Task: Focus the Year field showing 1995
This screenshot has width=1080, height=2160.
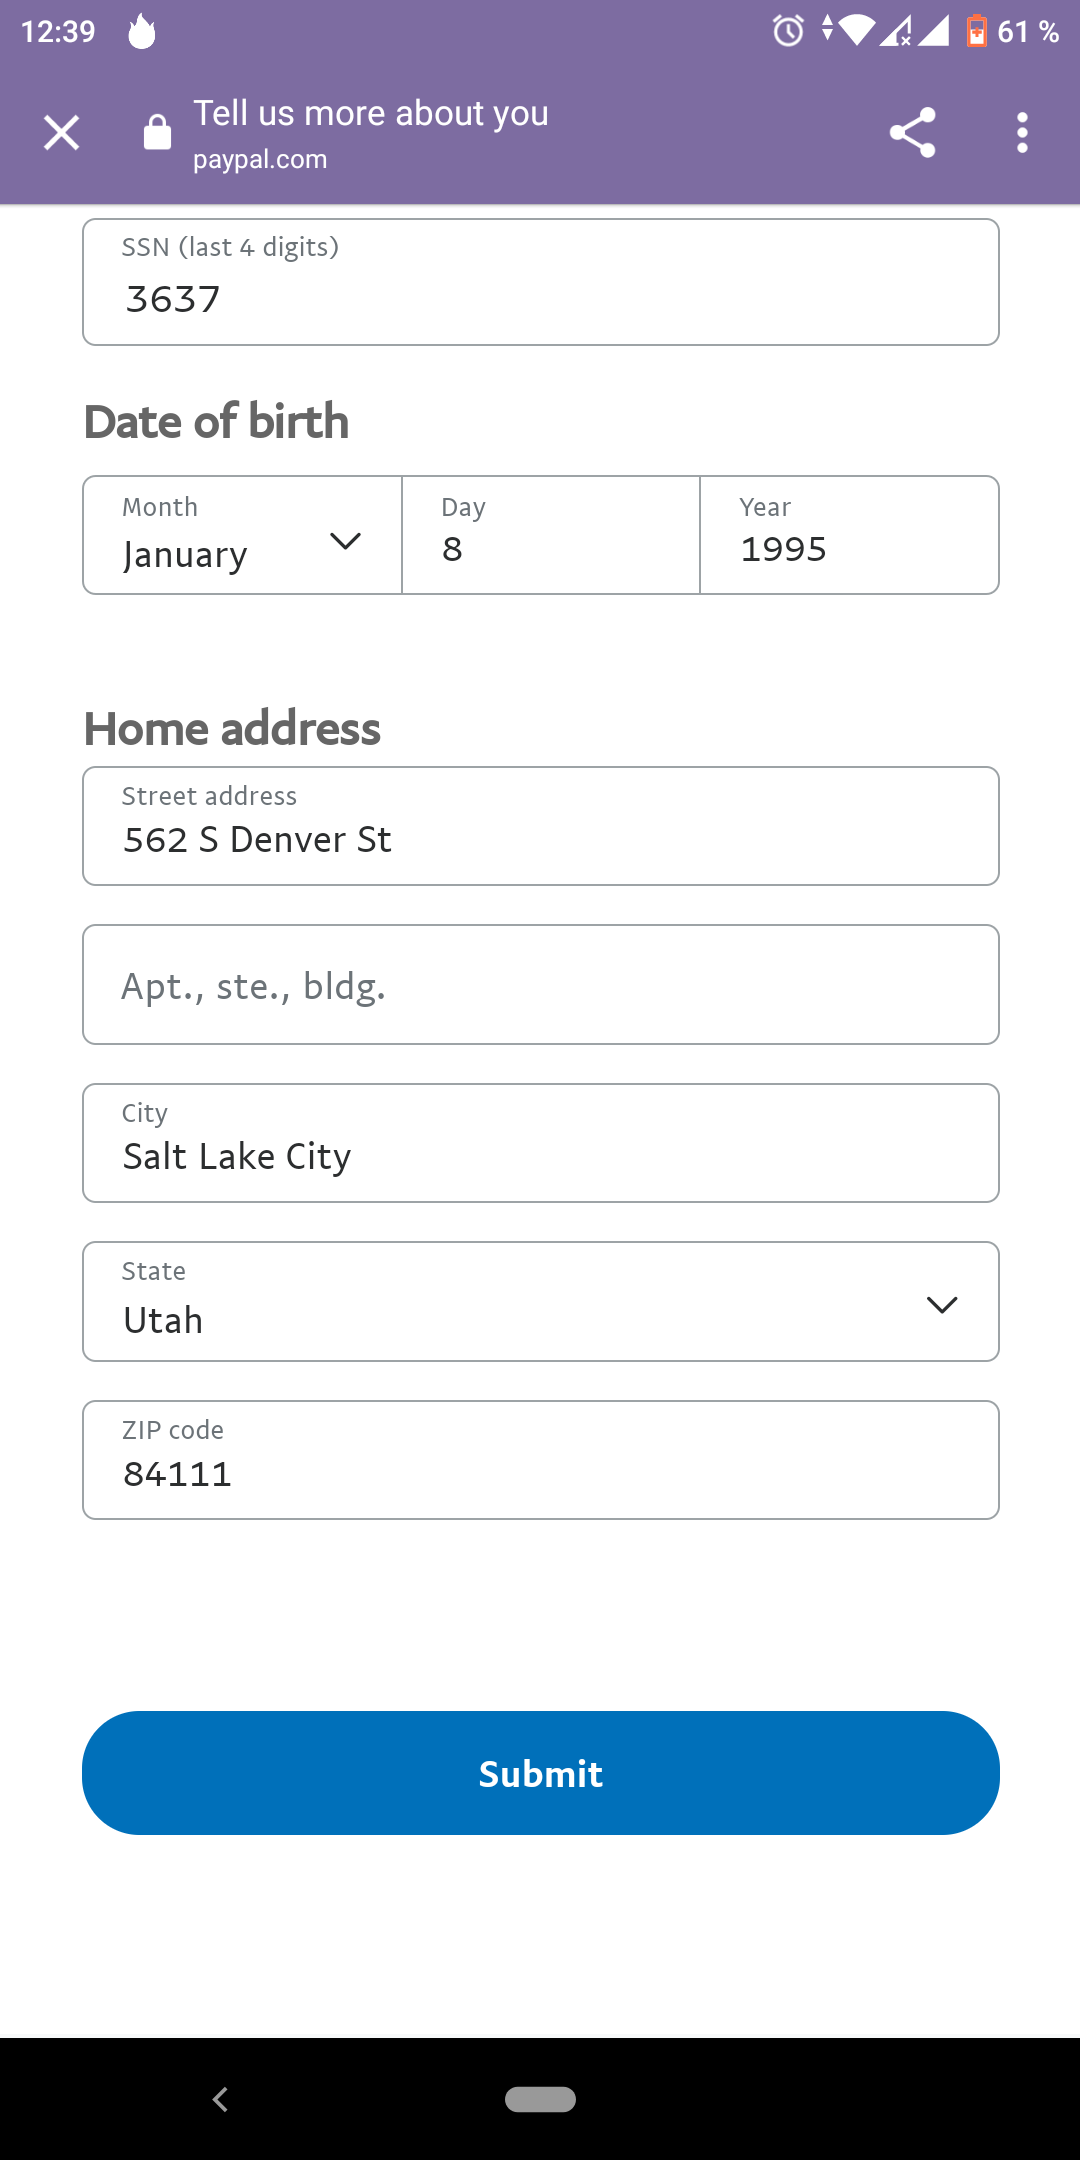Action: pos(850,535)
